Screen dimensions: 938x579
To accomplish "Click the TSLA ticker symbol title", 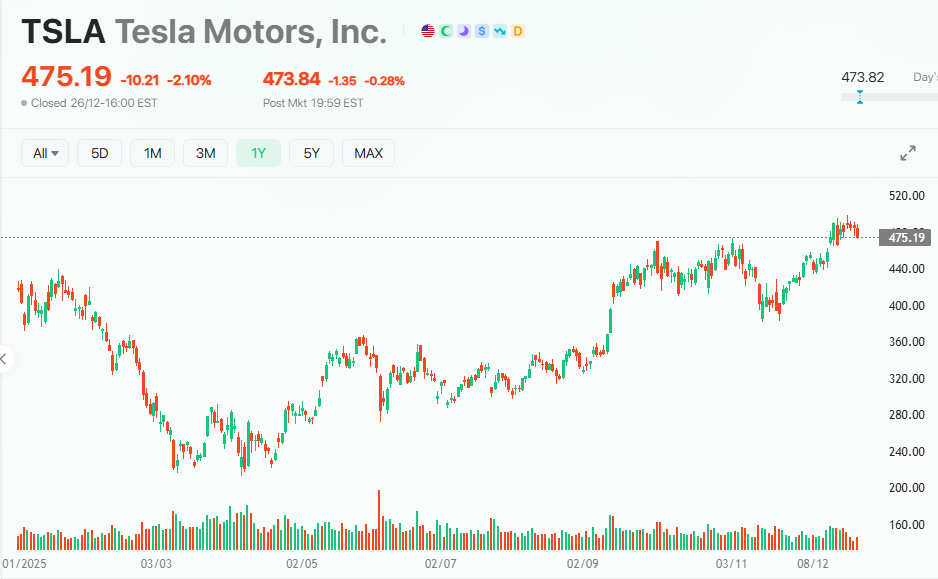I will (x=64, y=32).
